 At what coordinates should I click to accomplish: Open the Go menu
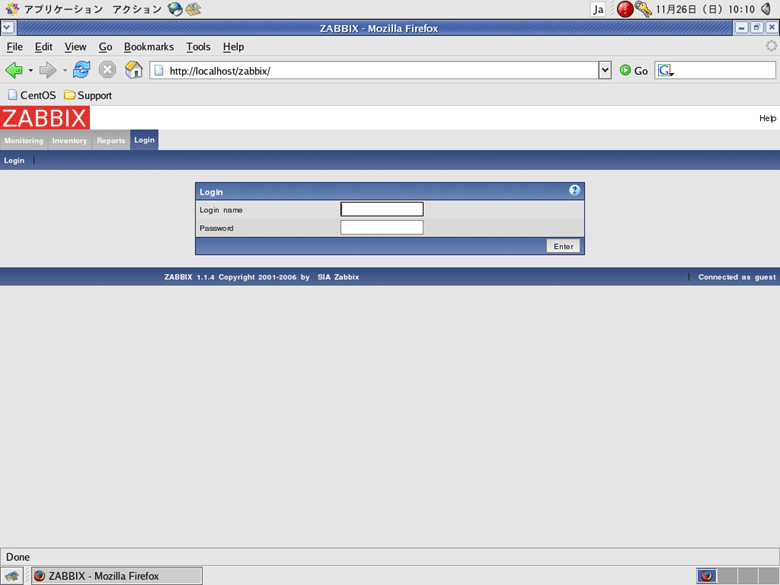tap(105, 47)
